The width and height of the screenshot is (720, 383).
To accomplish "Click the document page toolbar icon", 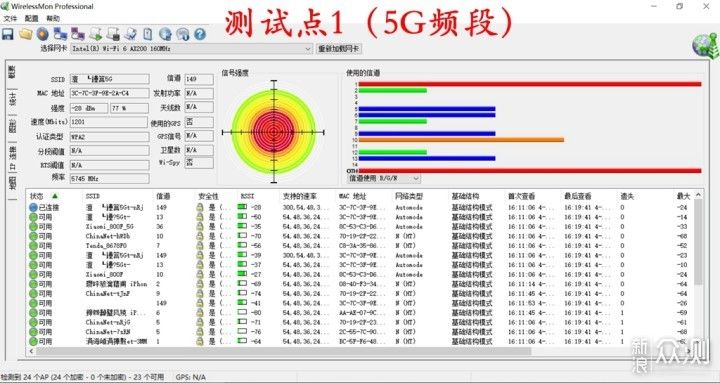I will 148,34.
